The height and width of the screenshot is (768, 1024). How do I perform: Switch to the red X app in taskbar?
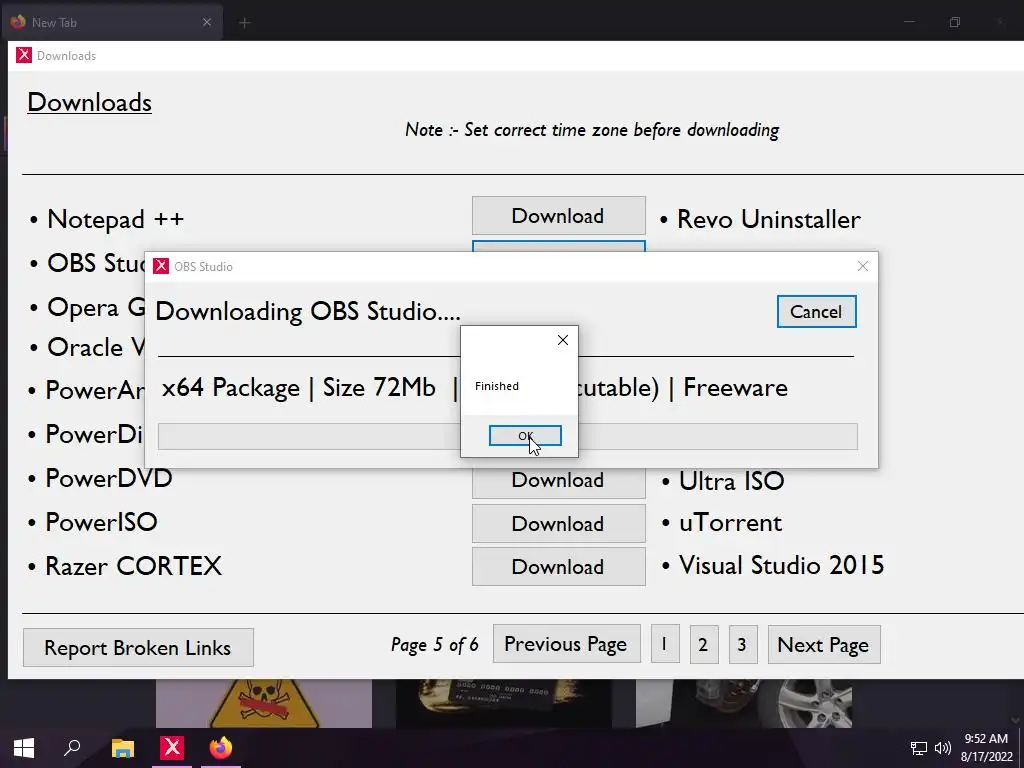[x=172, y=748]
